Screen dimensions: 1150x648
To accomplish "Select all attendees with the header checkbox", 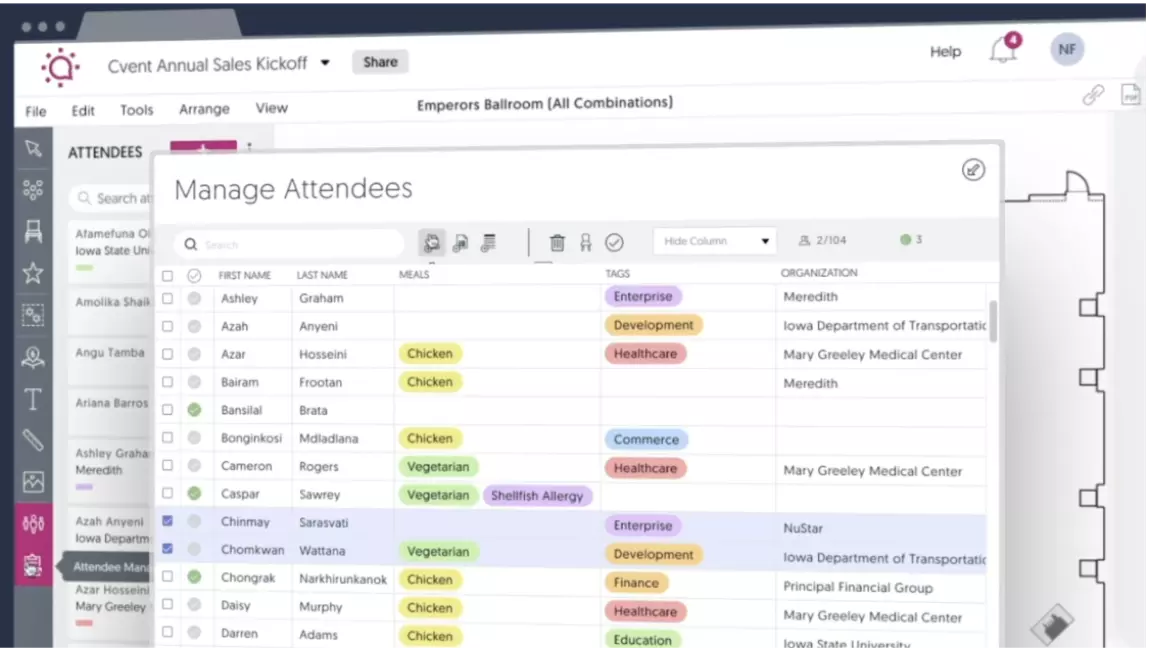I will click(x=167, y=275).
